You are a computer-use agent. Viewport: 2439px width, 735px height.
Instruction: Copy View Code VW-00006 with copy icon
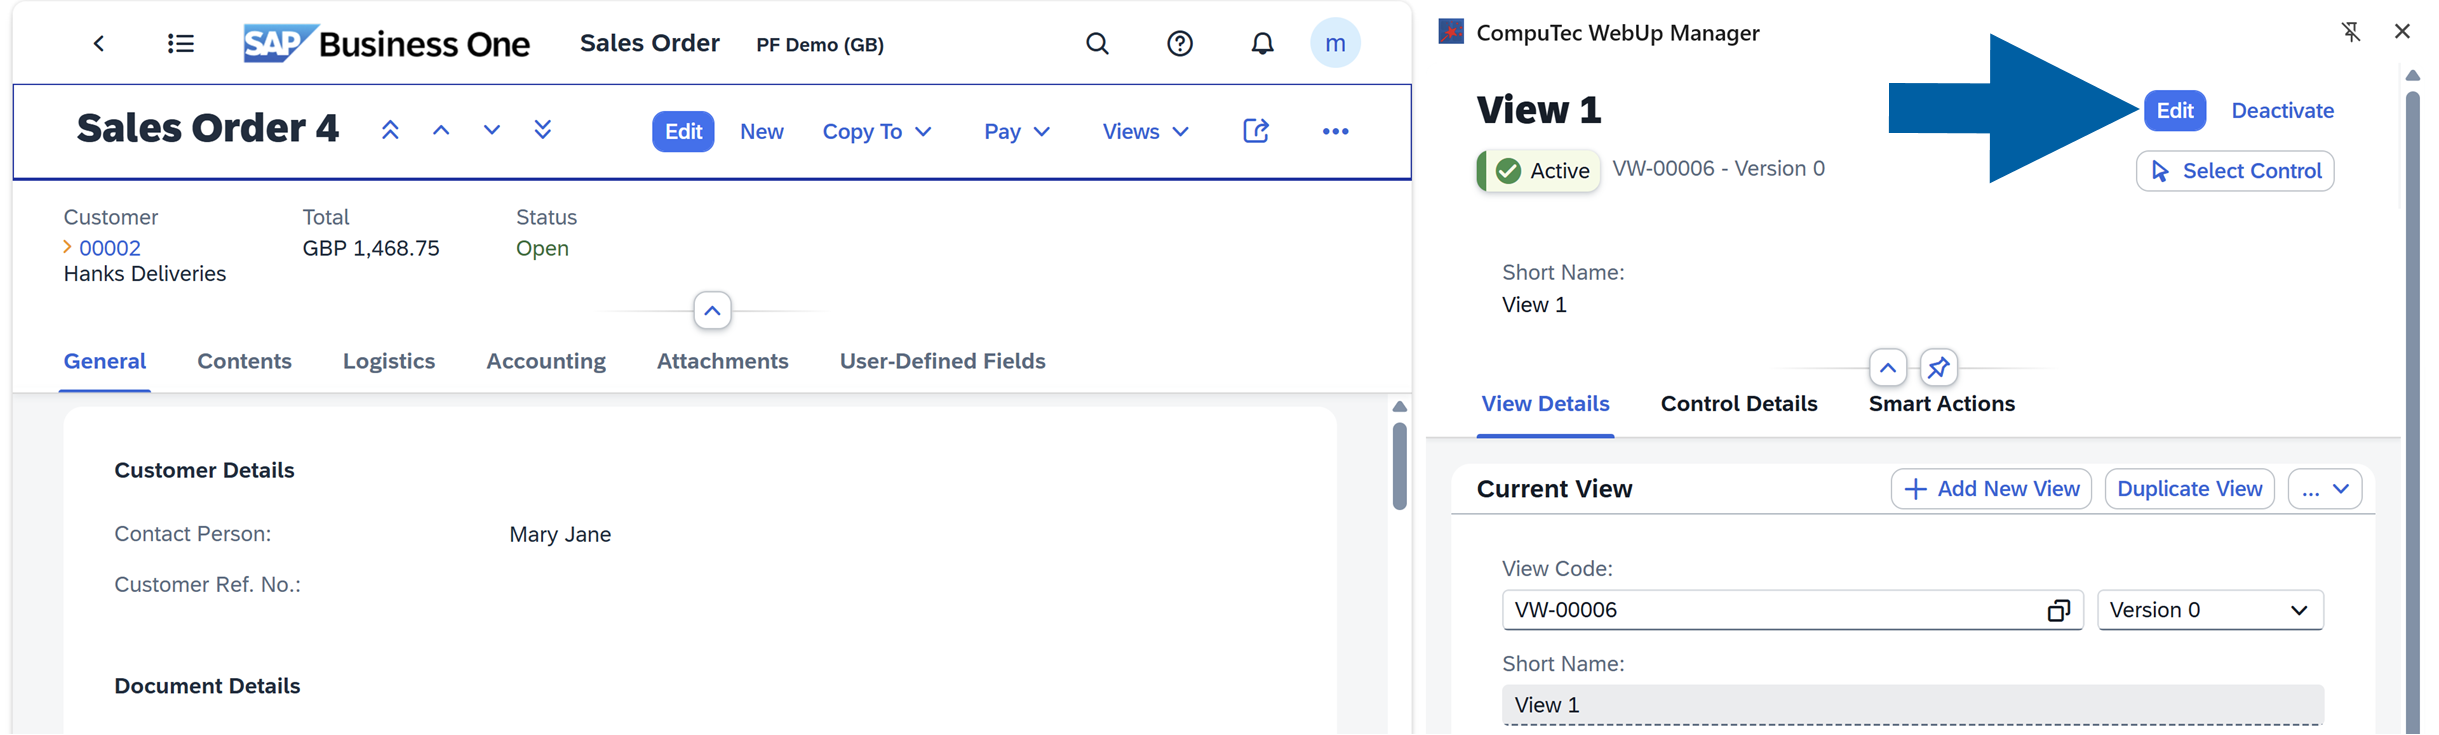point(2058,610)
